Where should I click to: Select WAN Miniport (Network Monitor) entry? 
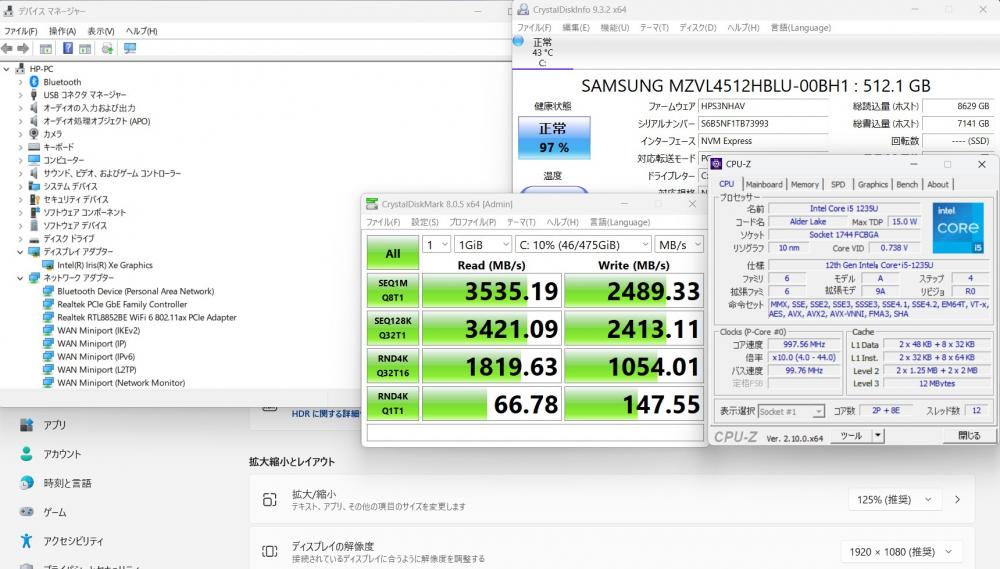[x=121, y=383]
